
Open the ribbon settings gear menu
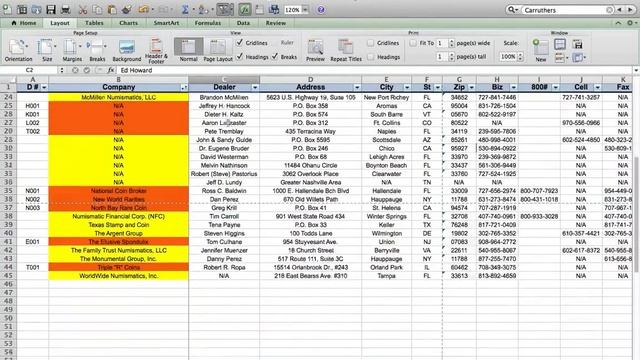coord(631,23)
